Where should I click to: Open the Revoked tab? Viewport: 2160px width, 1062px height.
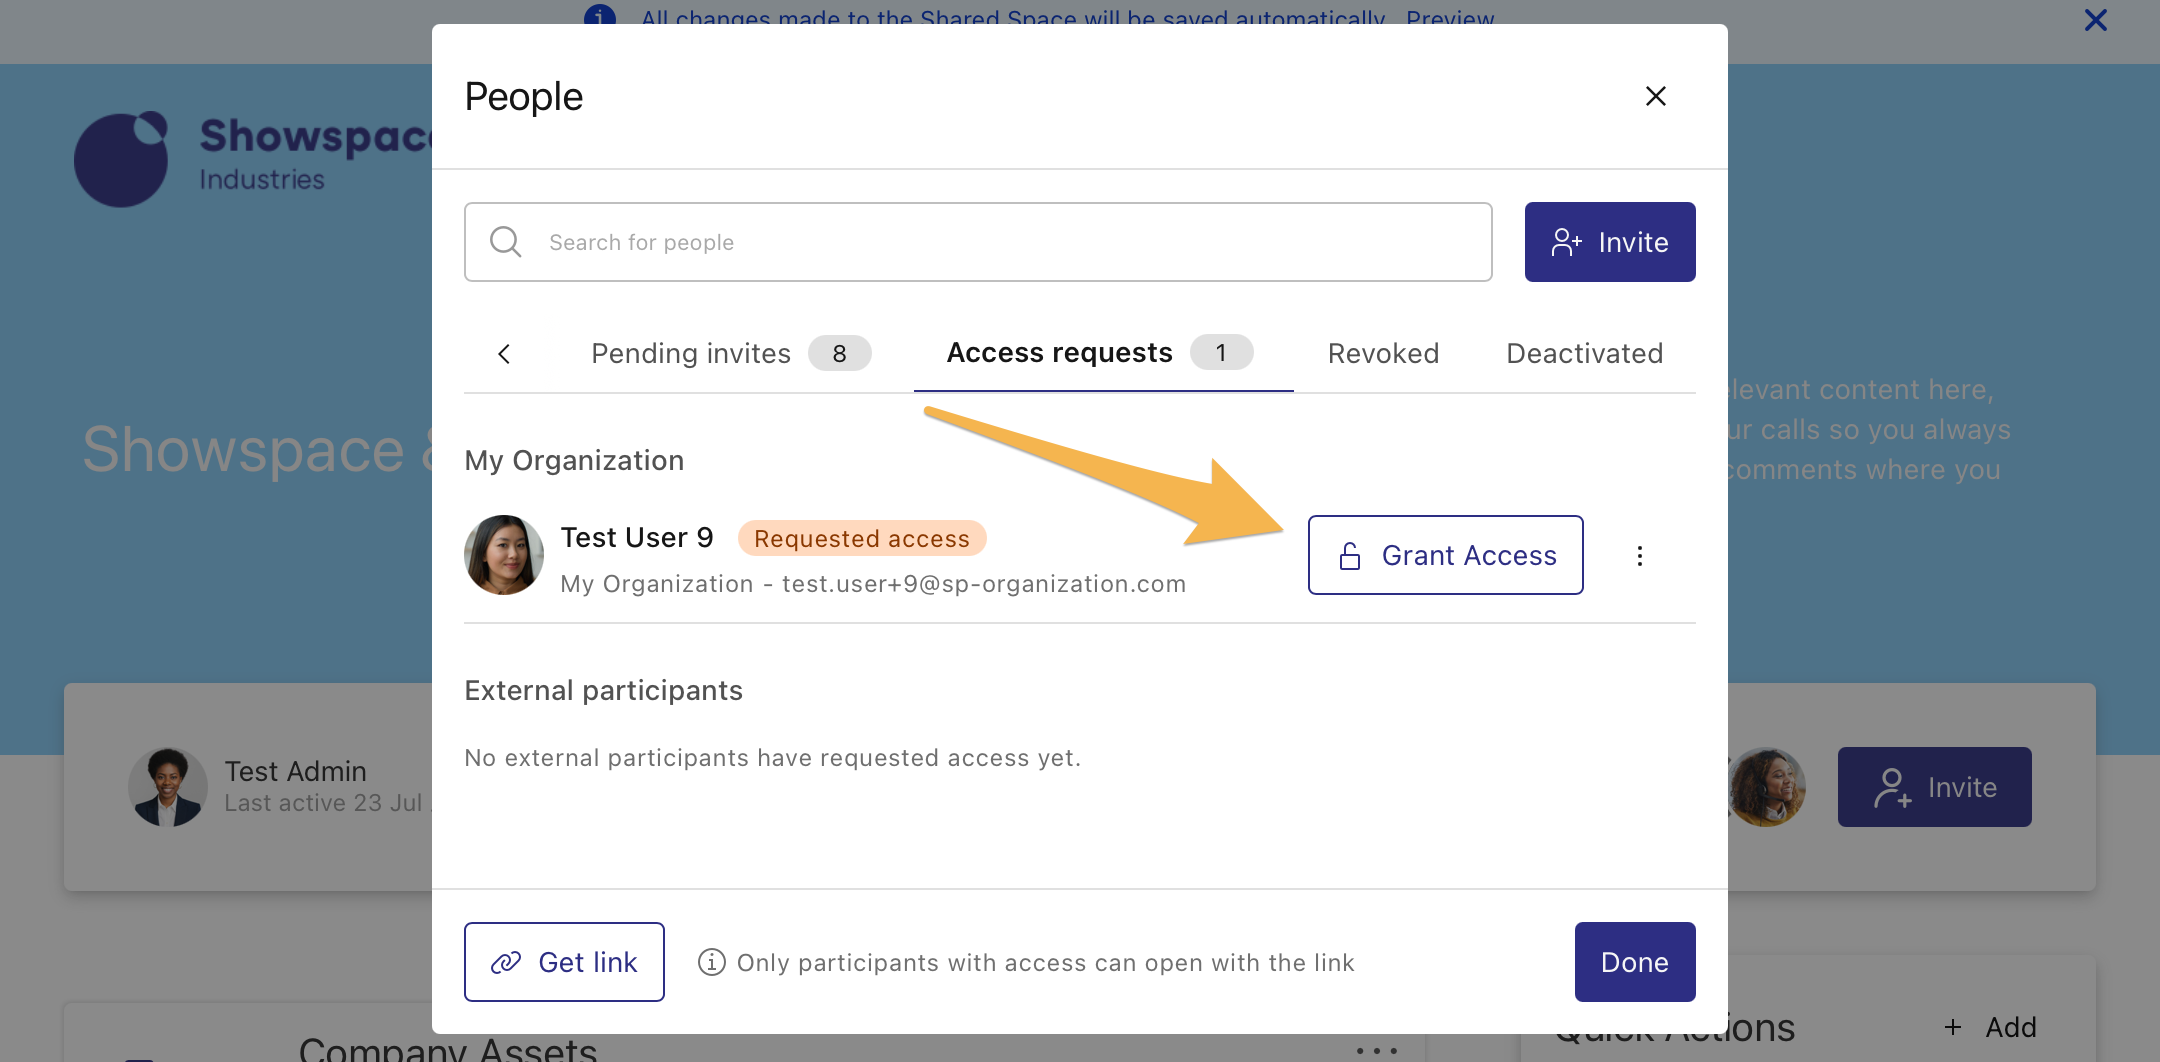[x=1383, y=353]
